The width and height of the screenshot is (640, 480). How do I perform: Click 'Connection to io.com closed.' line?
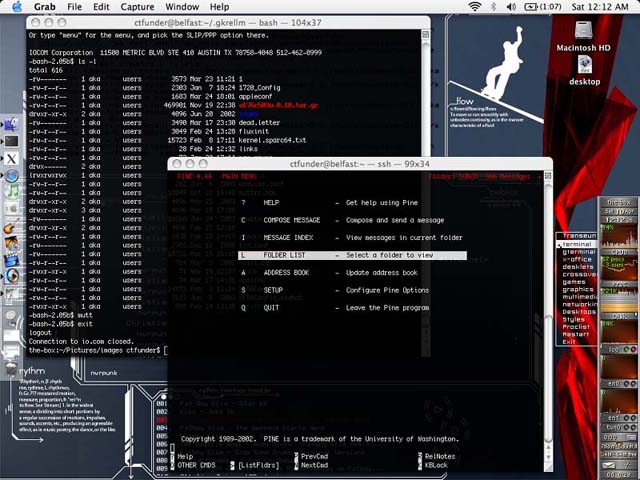(81, 342)
